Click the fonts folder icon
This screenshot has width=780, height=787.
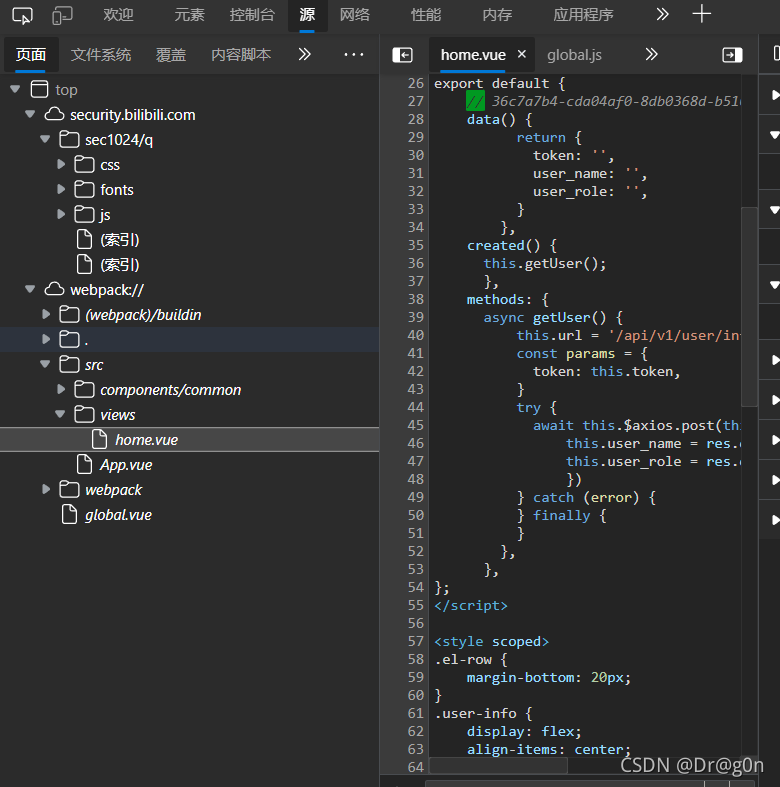point(84,189)
